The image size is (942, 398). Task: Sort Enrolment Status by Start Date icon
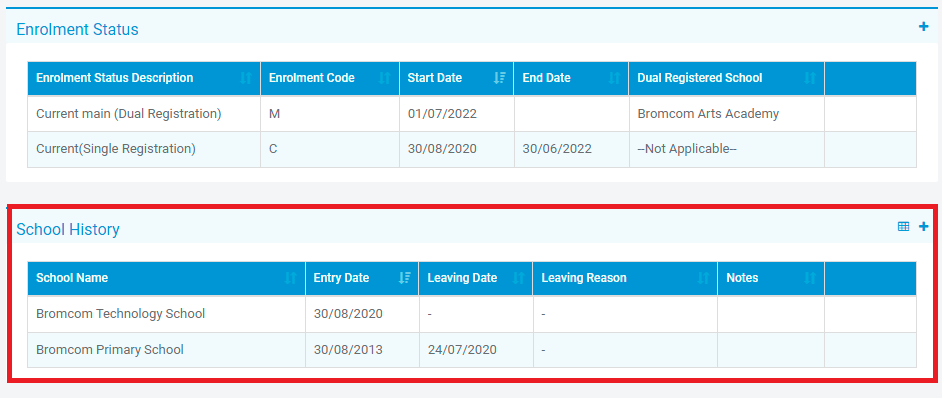(x=499, y=78)
